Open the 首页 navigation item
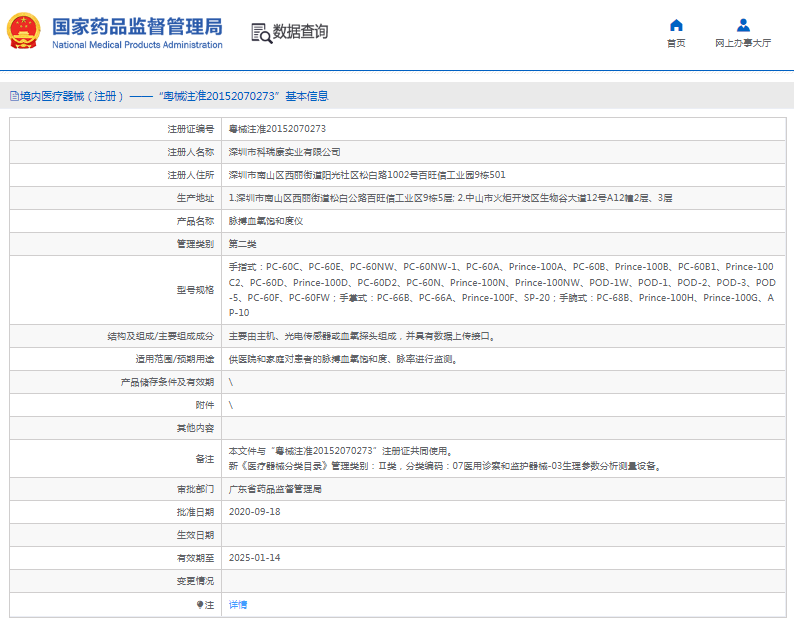794x621 pixels. (676, 43)
